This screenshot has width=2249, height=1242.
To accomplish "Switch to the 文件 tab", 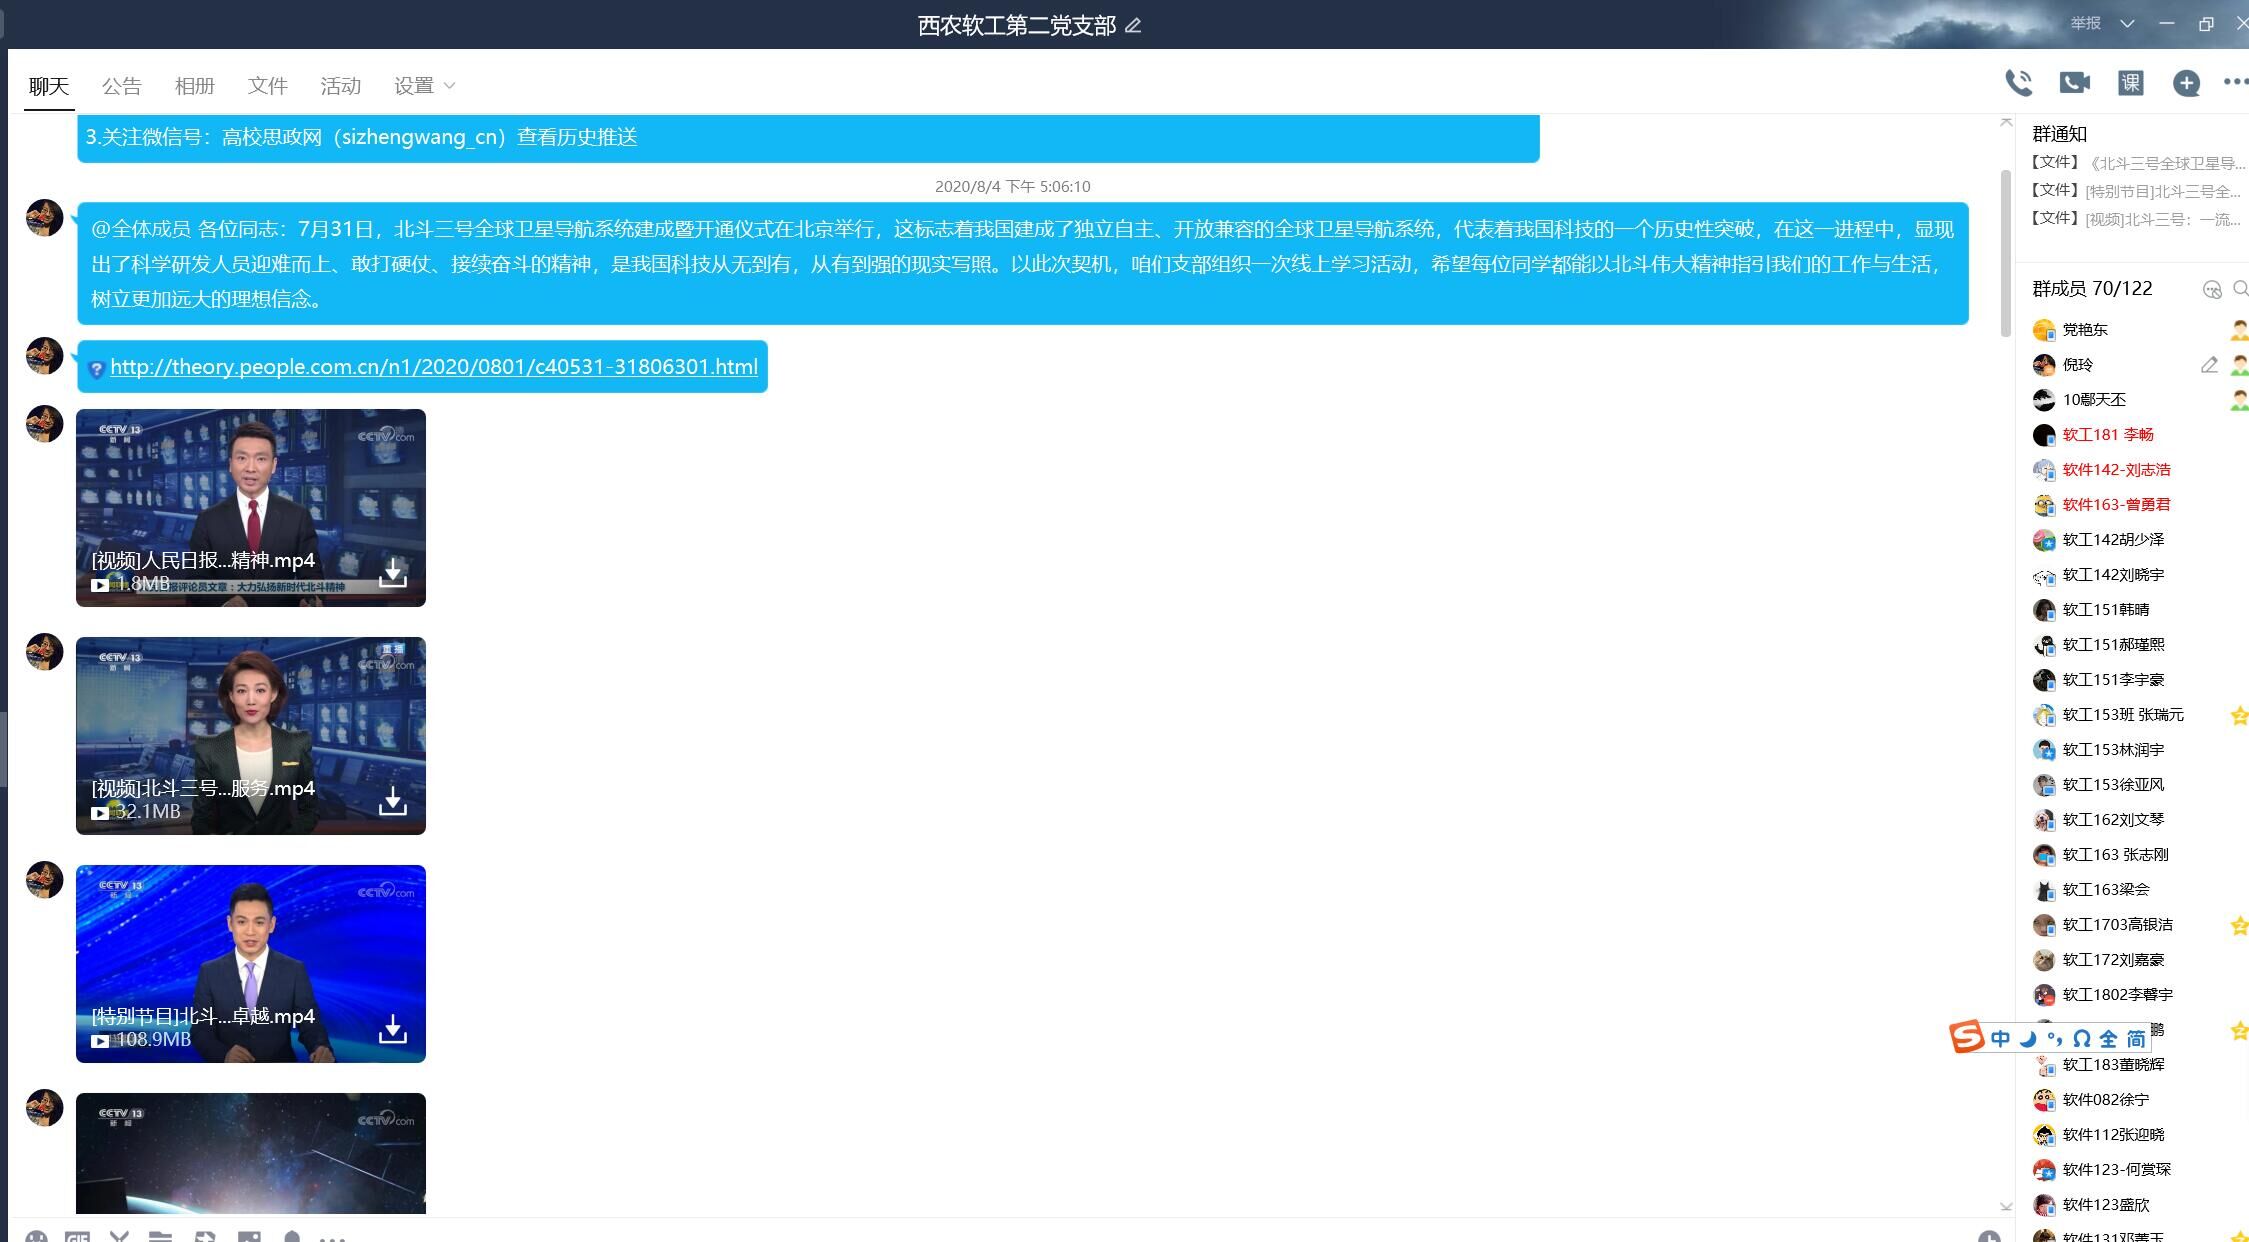I will 267,86.
